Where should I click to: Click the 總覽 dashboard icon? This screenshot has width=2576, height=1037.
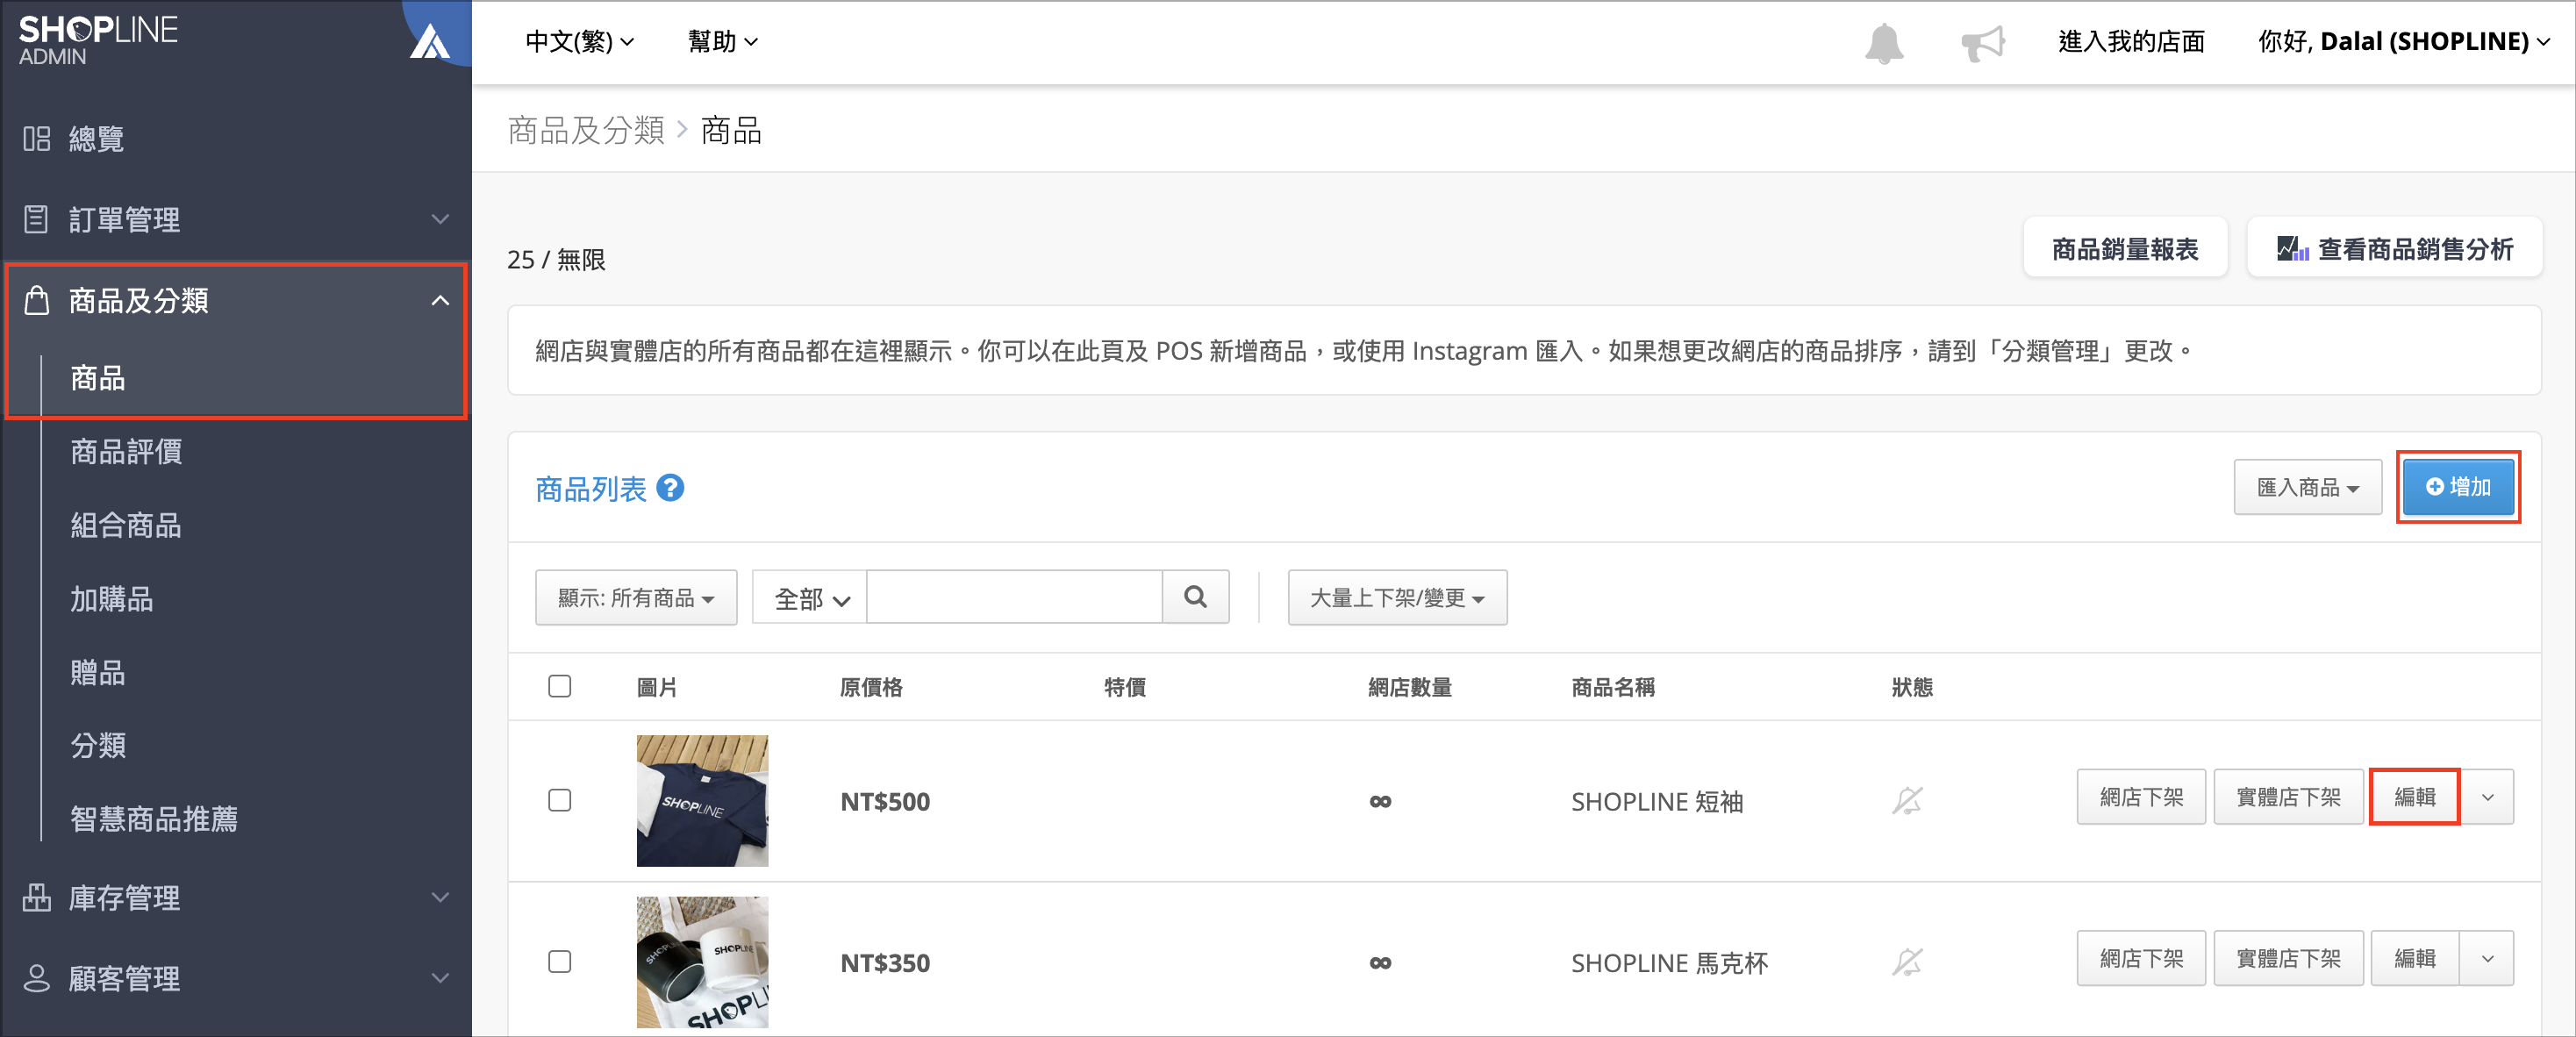(x=37, y=138)
